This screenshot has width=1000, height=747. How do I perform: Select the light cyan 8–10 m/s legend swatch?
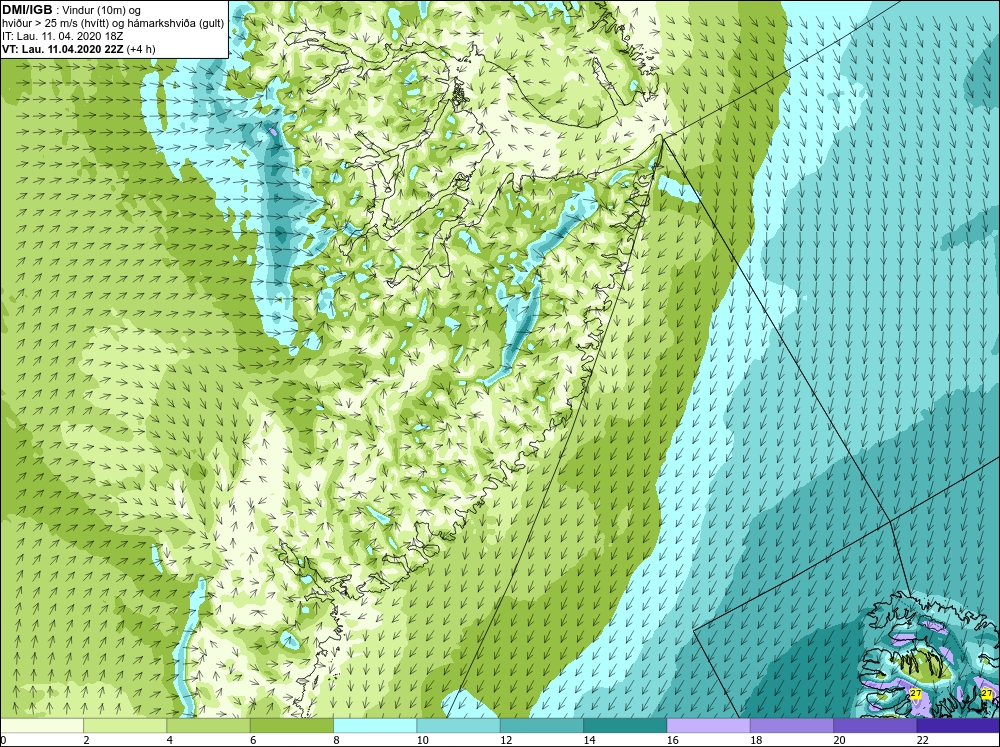[x=375, y=726]
